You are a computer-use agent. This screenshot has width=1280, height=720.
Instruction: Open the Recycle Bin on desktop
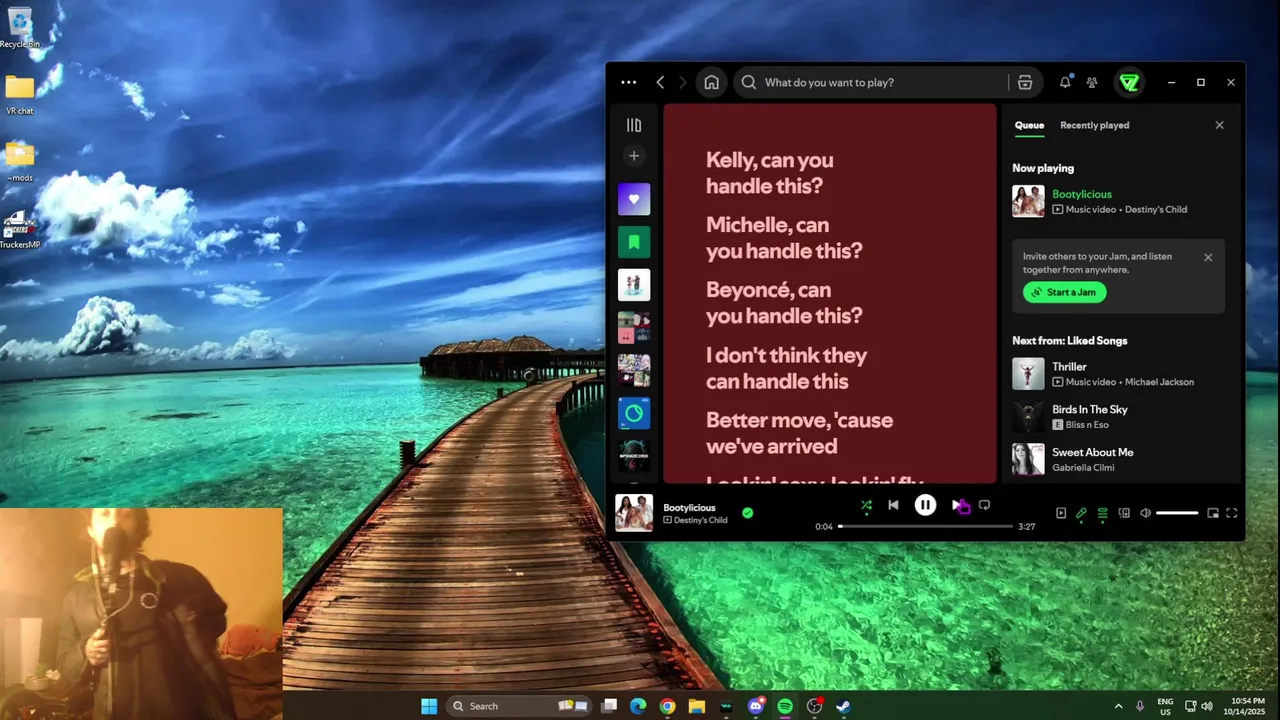pos(19,28)
